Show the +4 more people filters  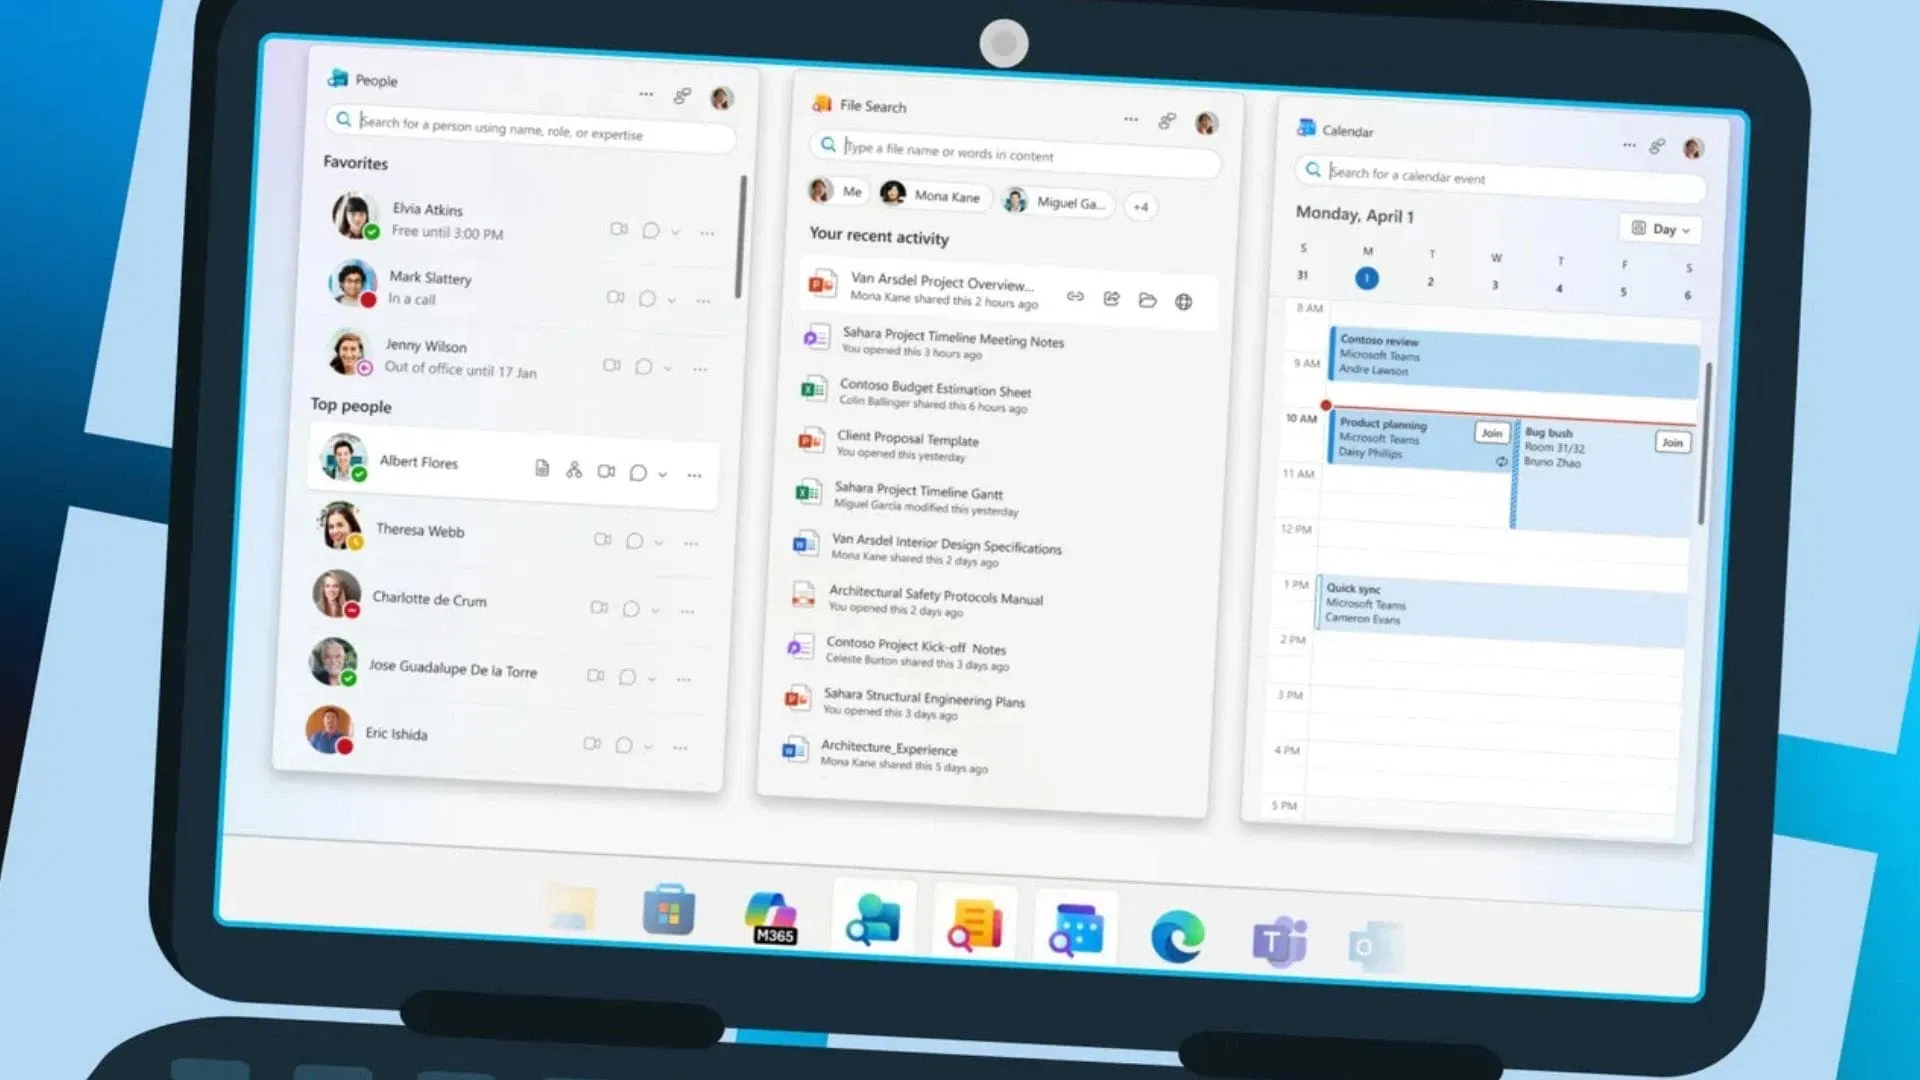point(1141,207)
